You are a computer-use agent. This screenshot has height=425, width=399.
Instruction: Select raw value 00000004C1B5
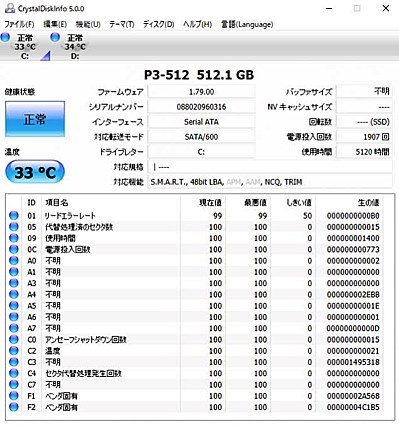pos(353,407)
